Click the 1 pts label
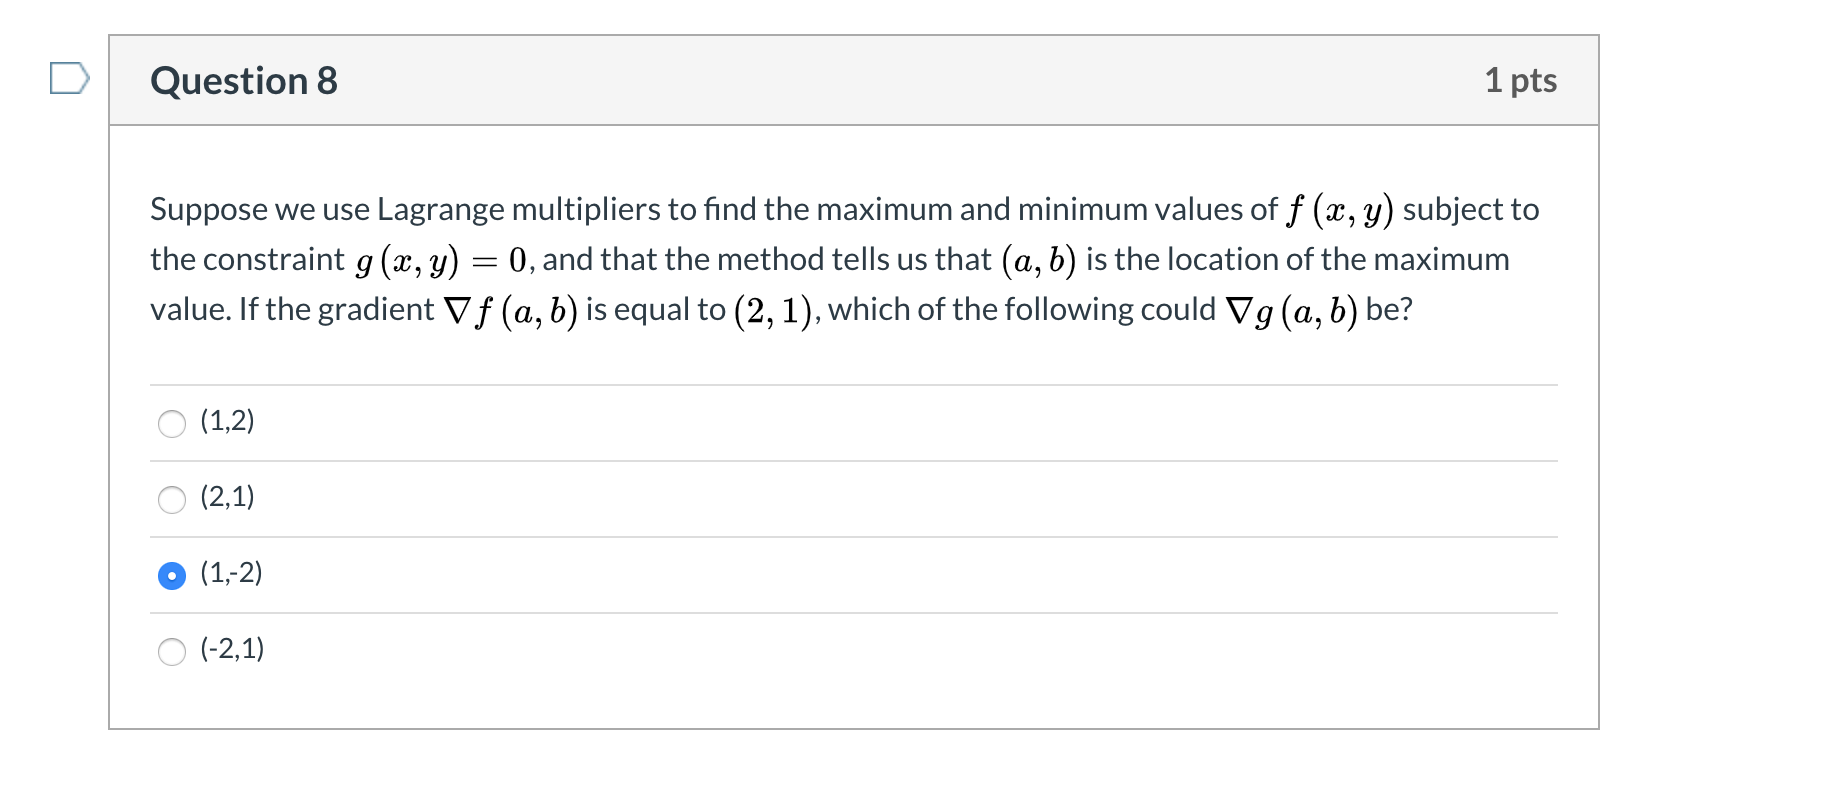Viewport: 1846px width, 792px height. [x=1521, y=81]
